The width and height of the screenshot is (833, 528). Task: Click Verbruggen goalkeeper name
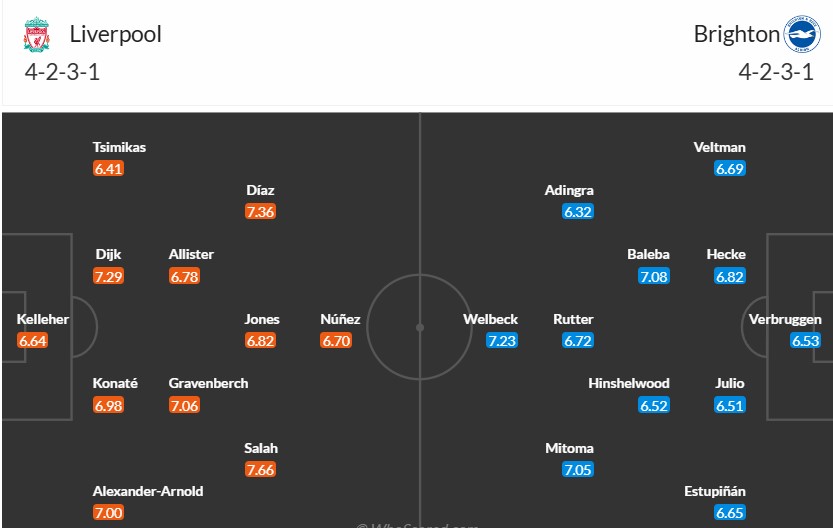click(785, 319)
